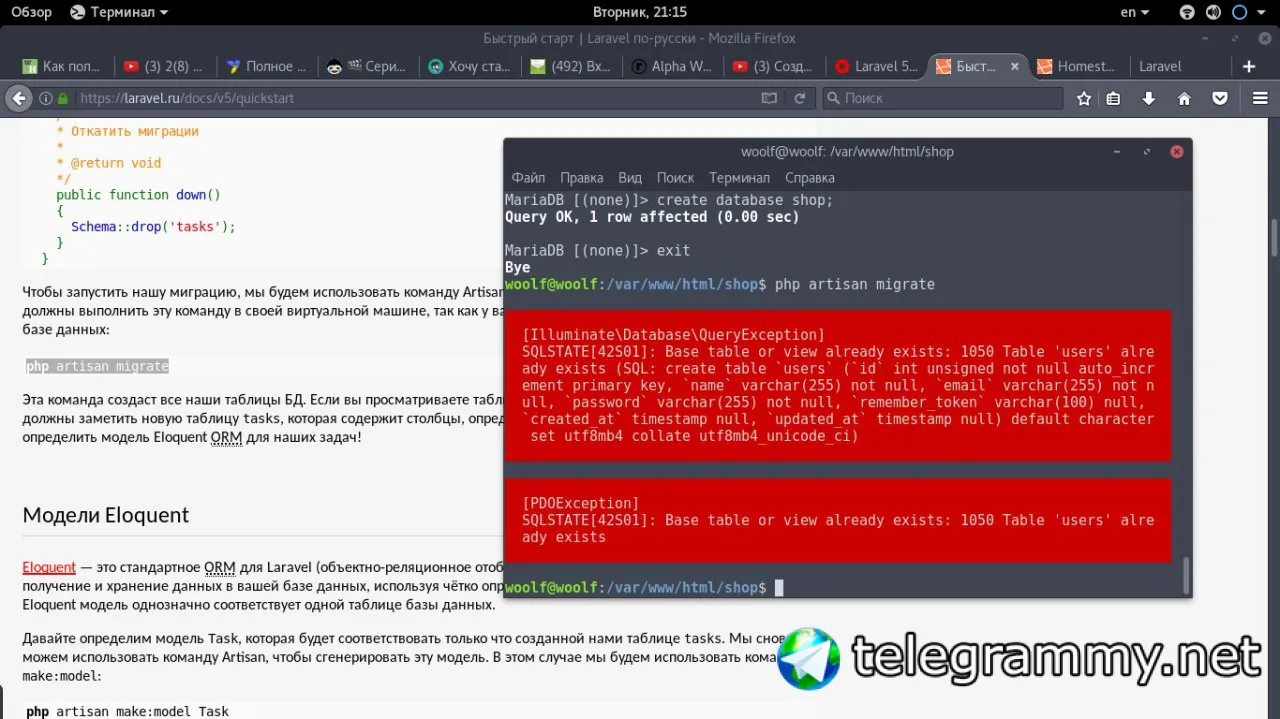Click the green padlock security icon
This screenshot has height=719, width=1280.
coord(63,98)
